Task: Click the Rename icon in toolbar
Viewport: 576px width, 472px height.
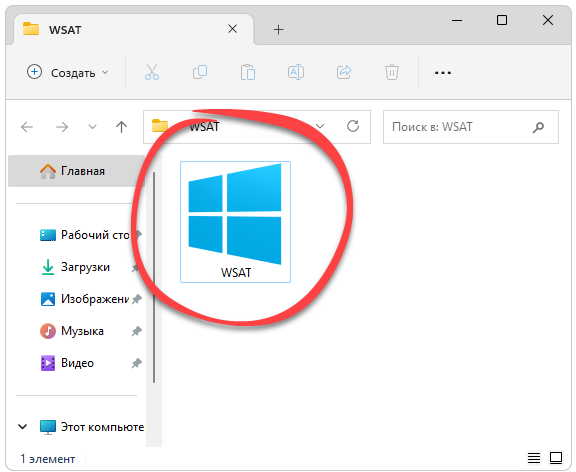Action: (x=296, y=72)
